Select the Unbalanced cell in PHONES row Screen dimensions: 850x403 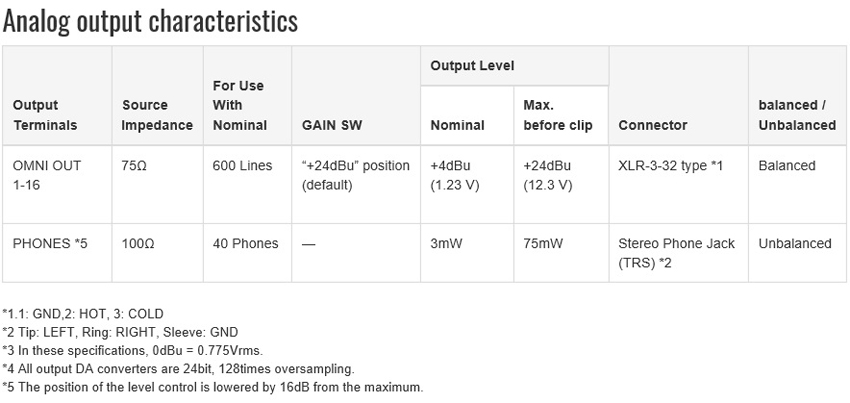coord(798,253)
